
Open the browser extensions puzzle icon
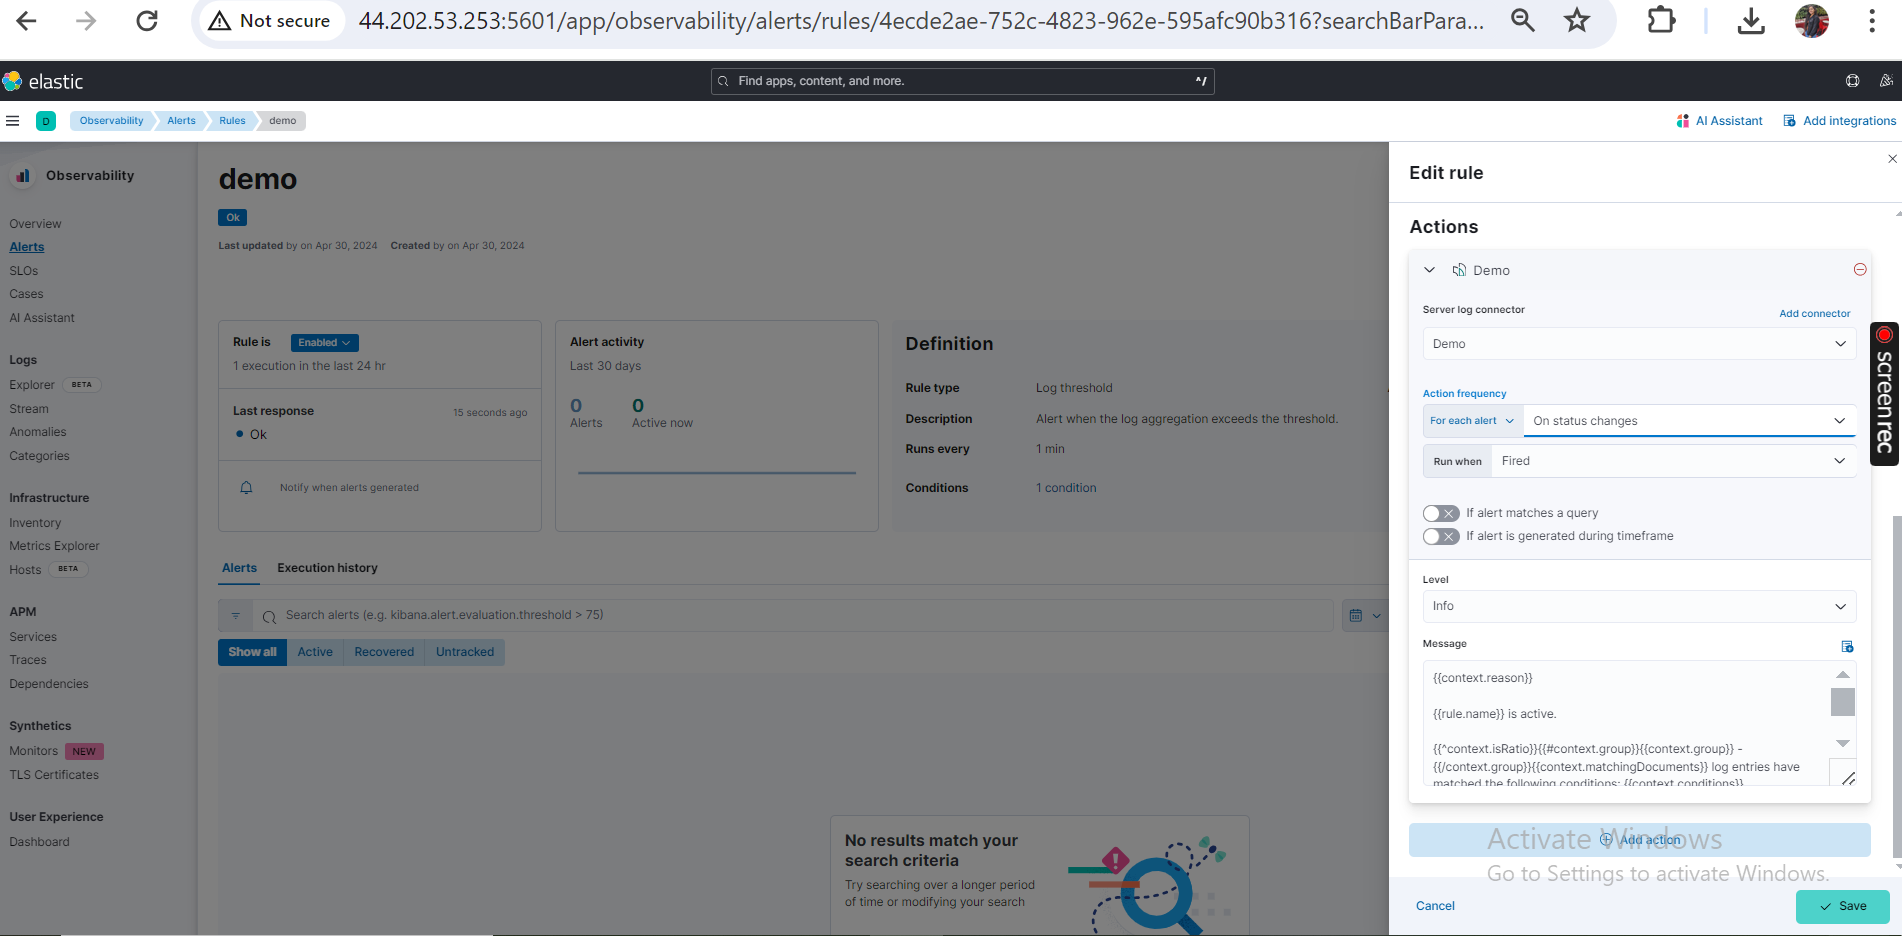[1661, 21]
